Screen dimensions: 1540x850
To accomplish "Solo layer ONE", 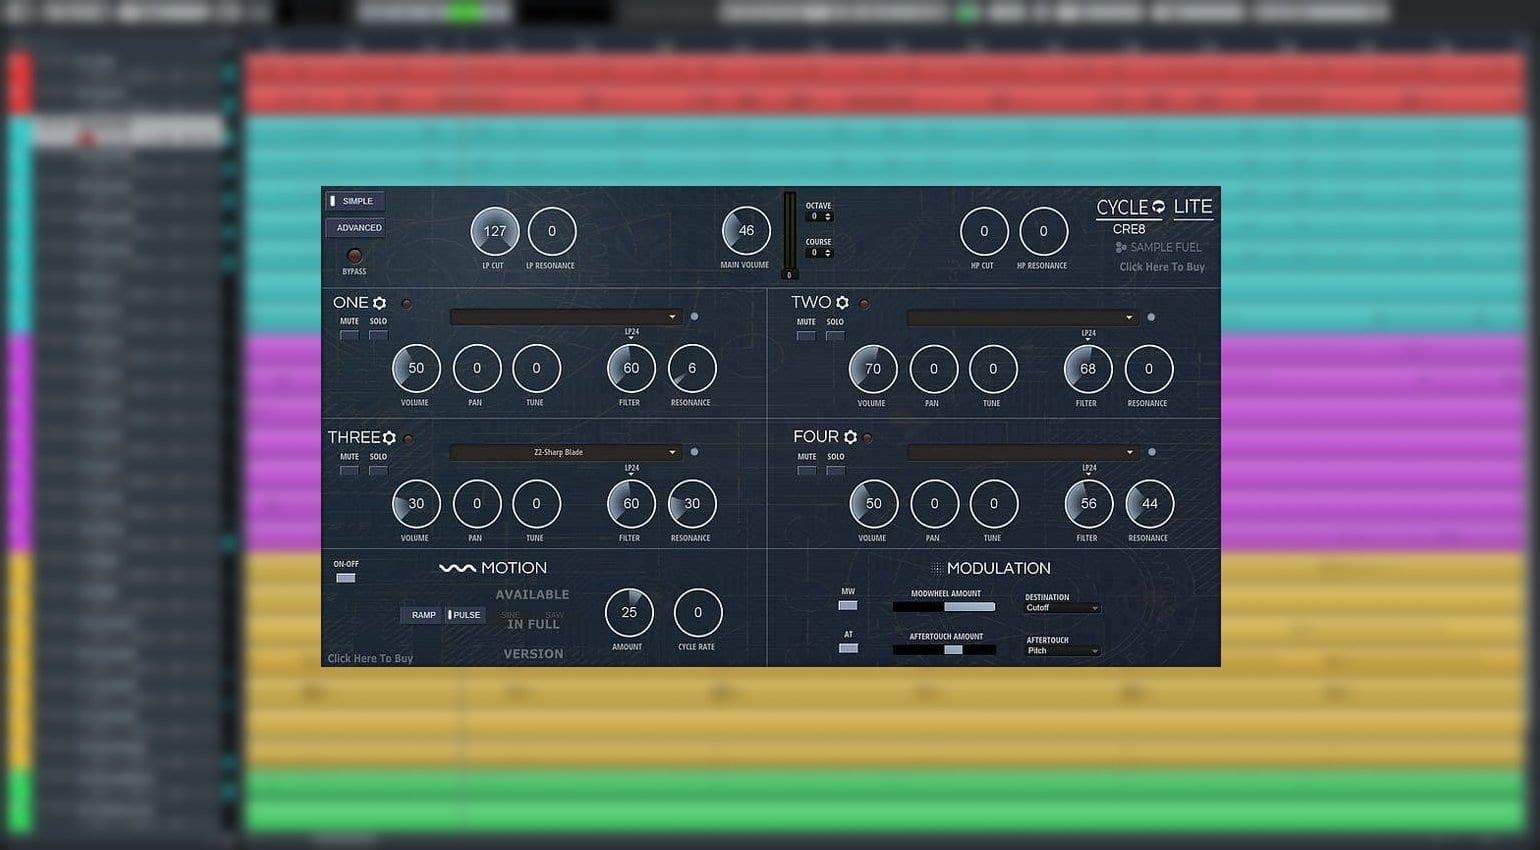I will (378, 335).
